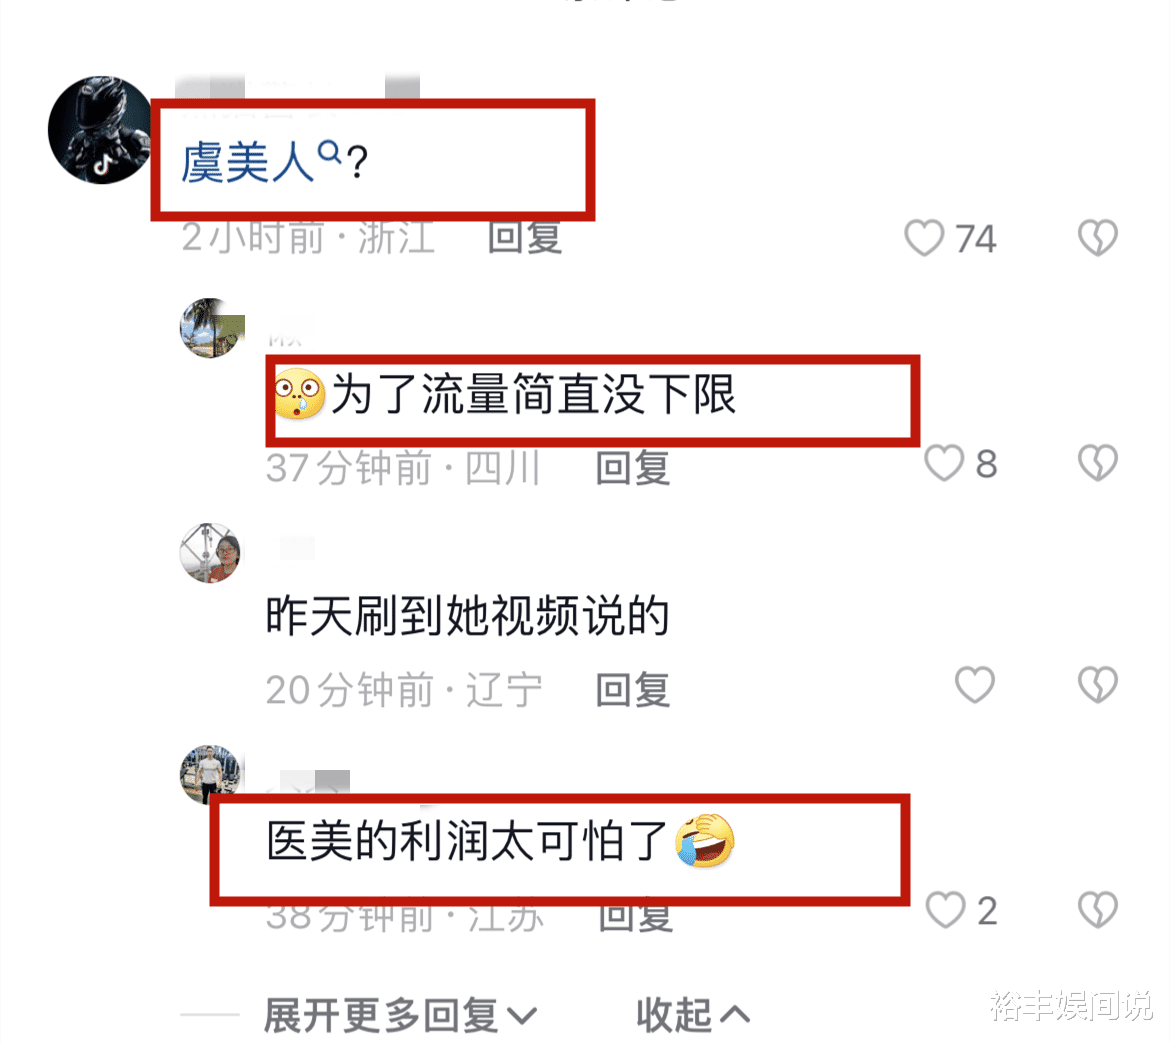Like the 医美的利润太可怕了 comment
Image resolution: width=1170 pixels, height=1043 pixels.
pyautogui.click(x=945, y=910)
